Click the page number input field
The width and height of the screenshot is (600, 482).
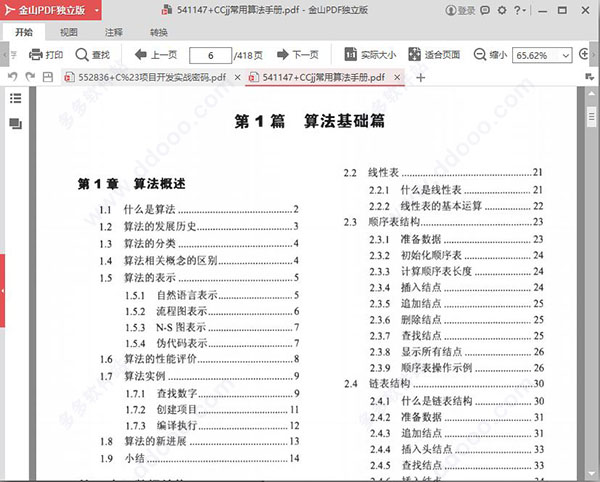(210, 56)
